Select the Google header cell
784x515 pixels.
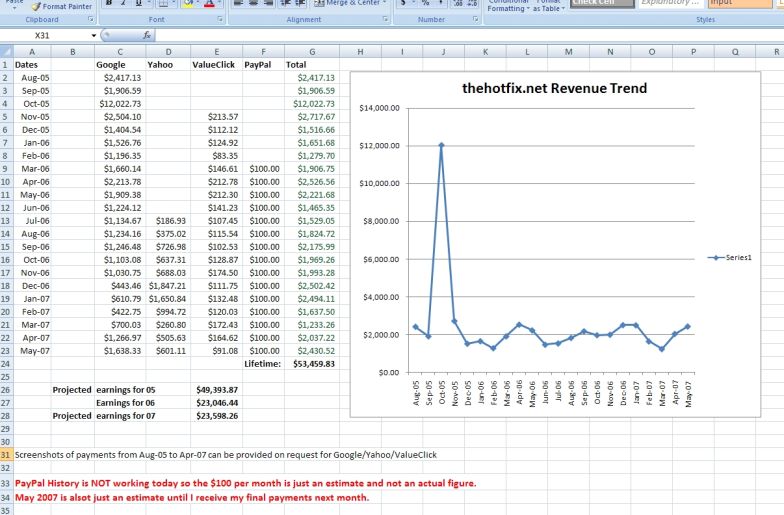pyautogui.click(x=120, y=65)
